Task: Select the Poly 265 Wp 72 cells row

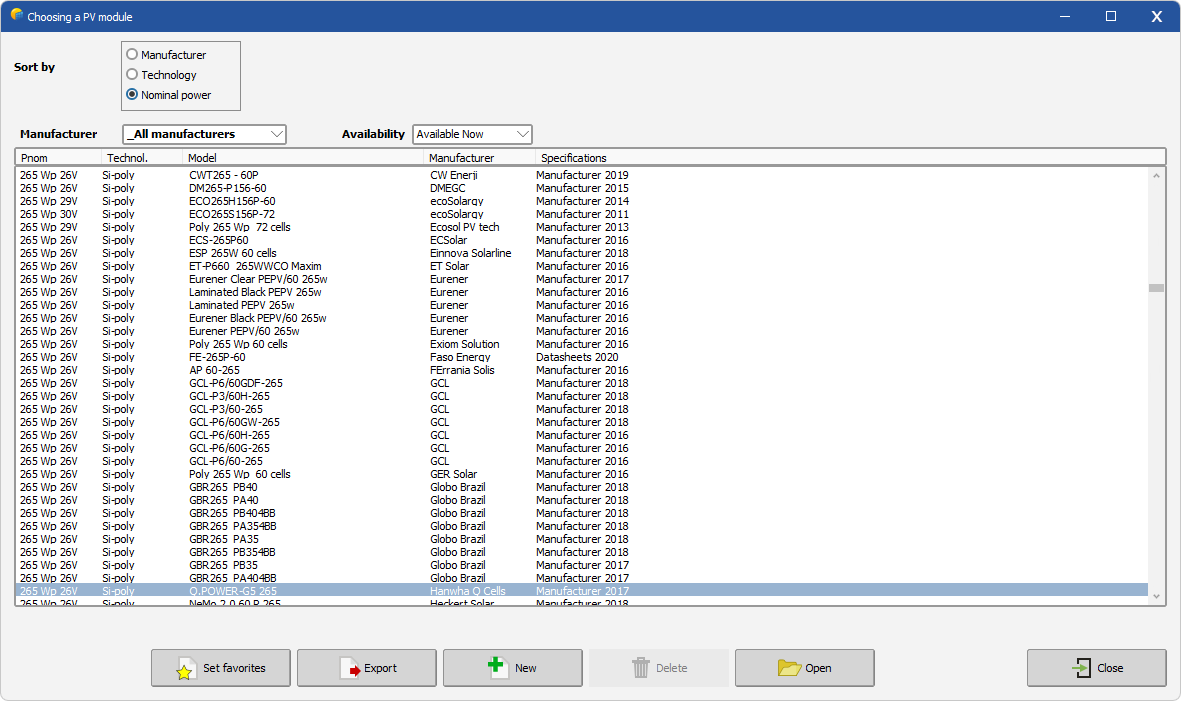Action: click(581, 227)
